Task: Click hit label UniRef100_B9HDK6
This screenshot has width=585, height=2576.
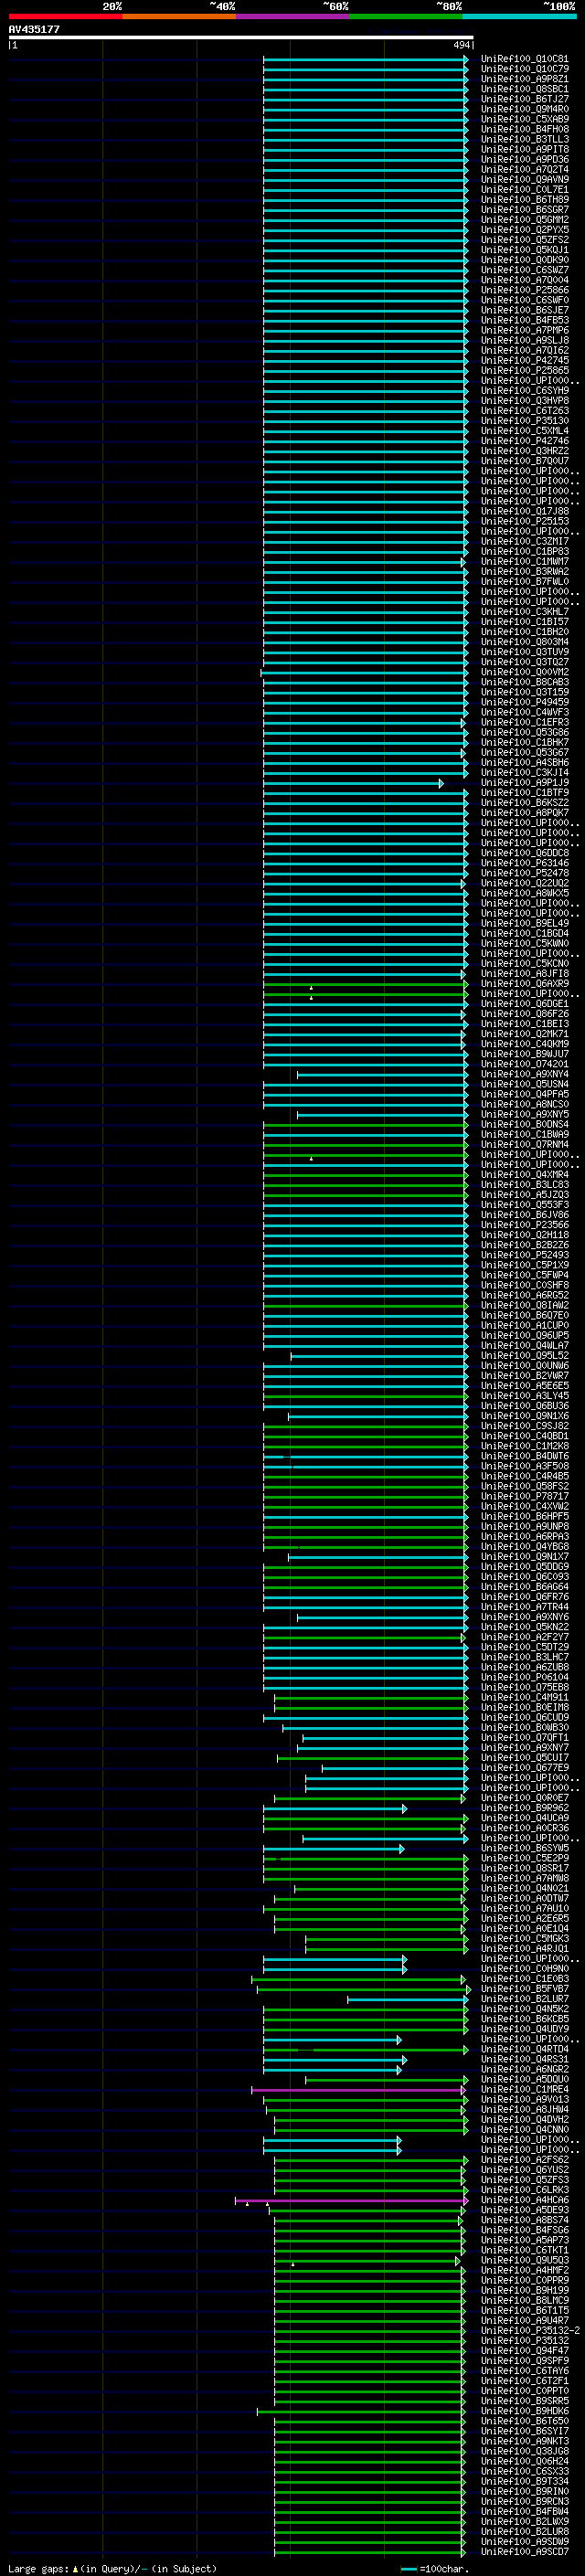Action: tap(524, 2411)
